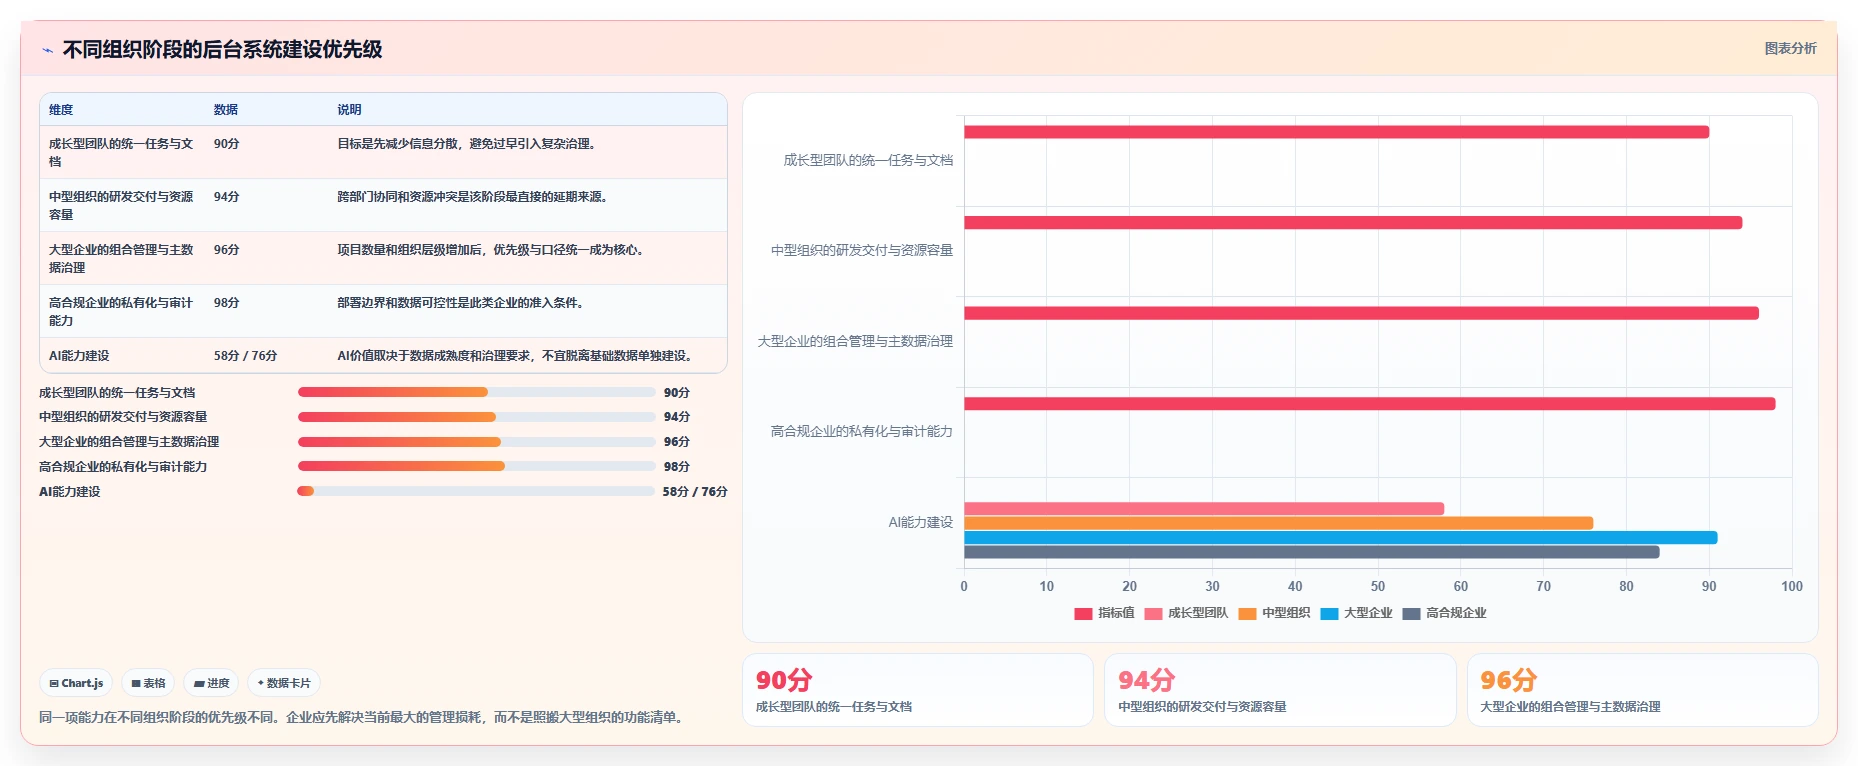Viewport: 1858px width, 766px height.
Task: Click the blue title icon beside the heading
Action: click(47, 50)
